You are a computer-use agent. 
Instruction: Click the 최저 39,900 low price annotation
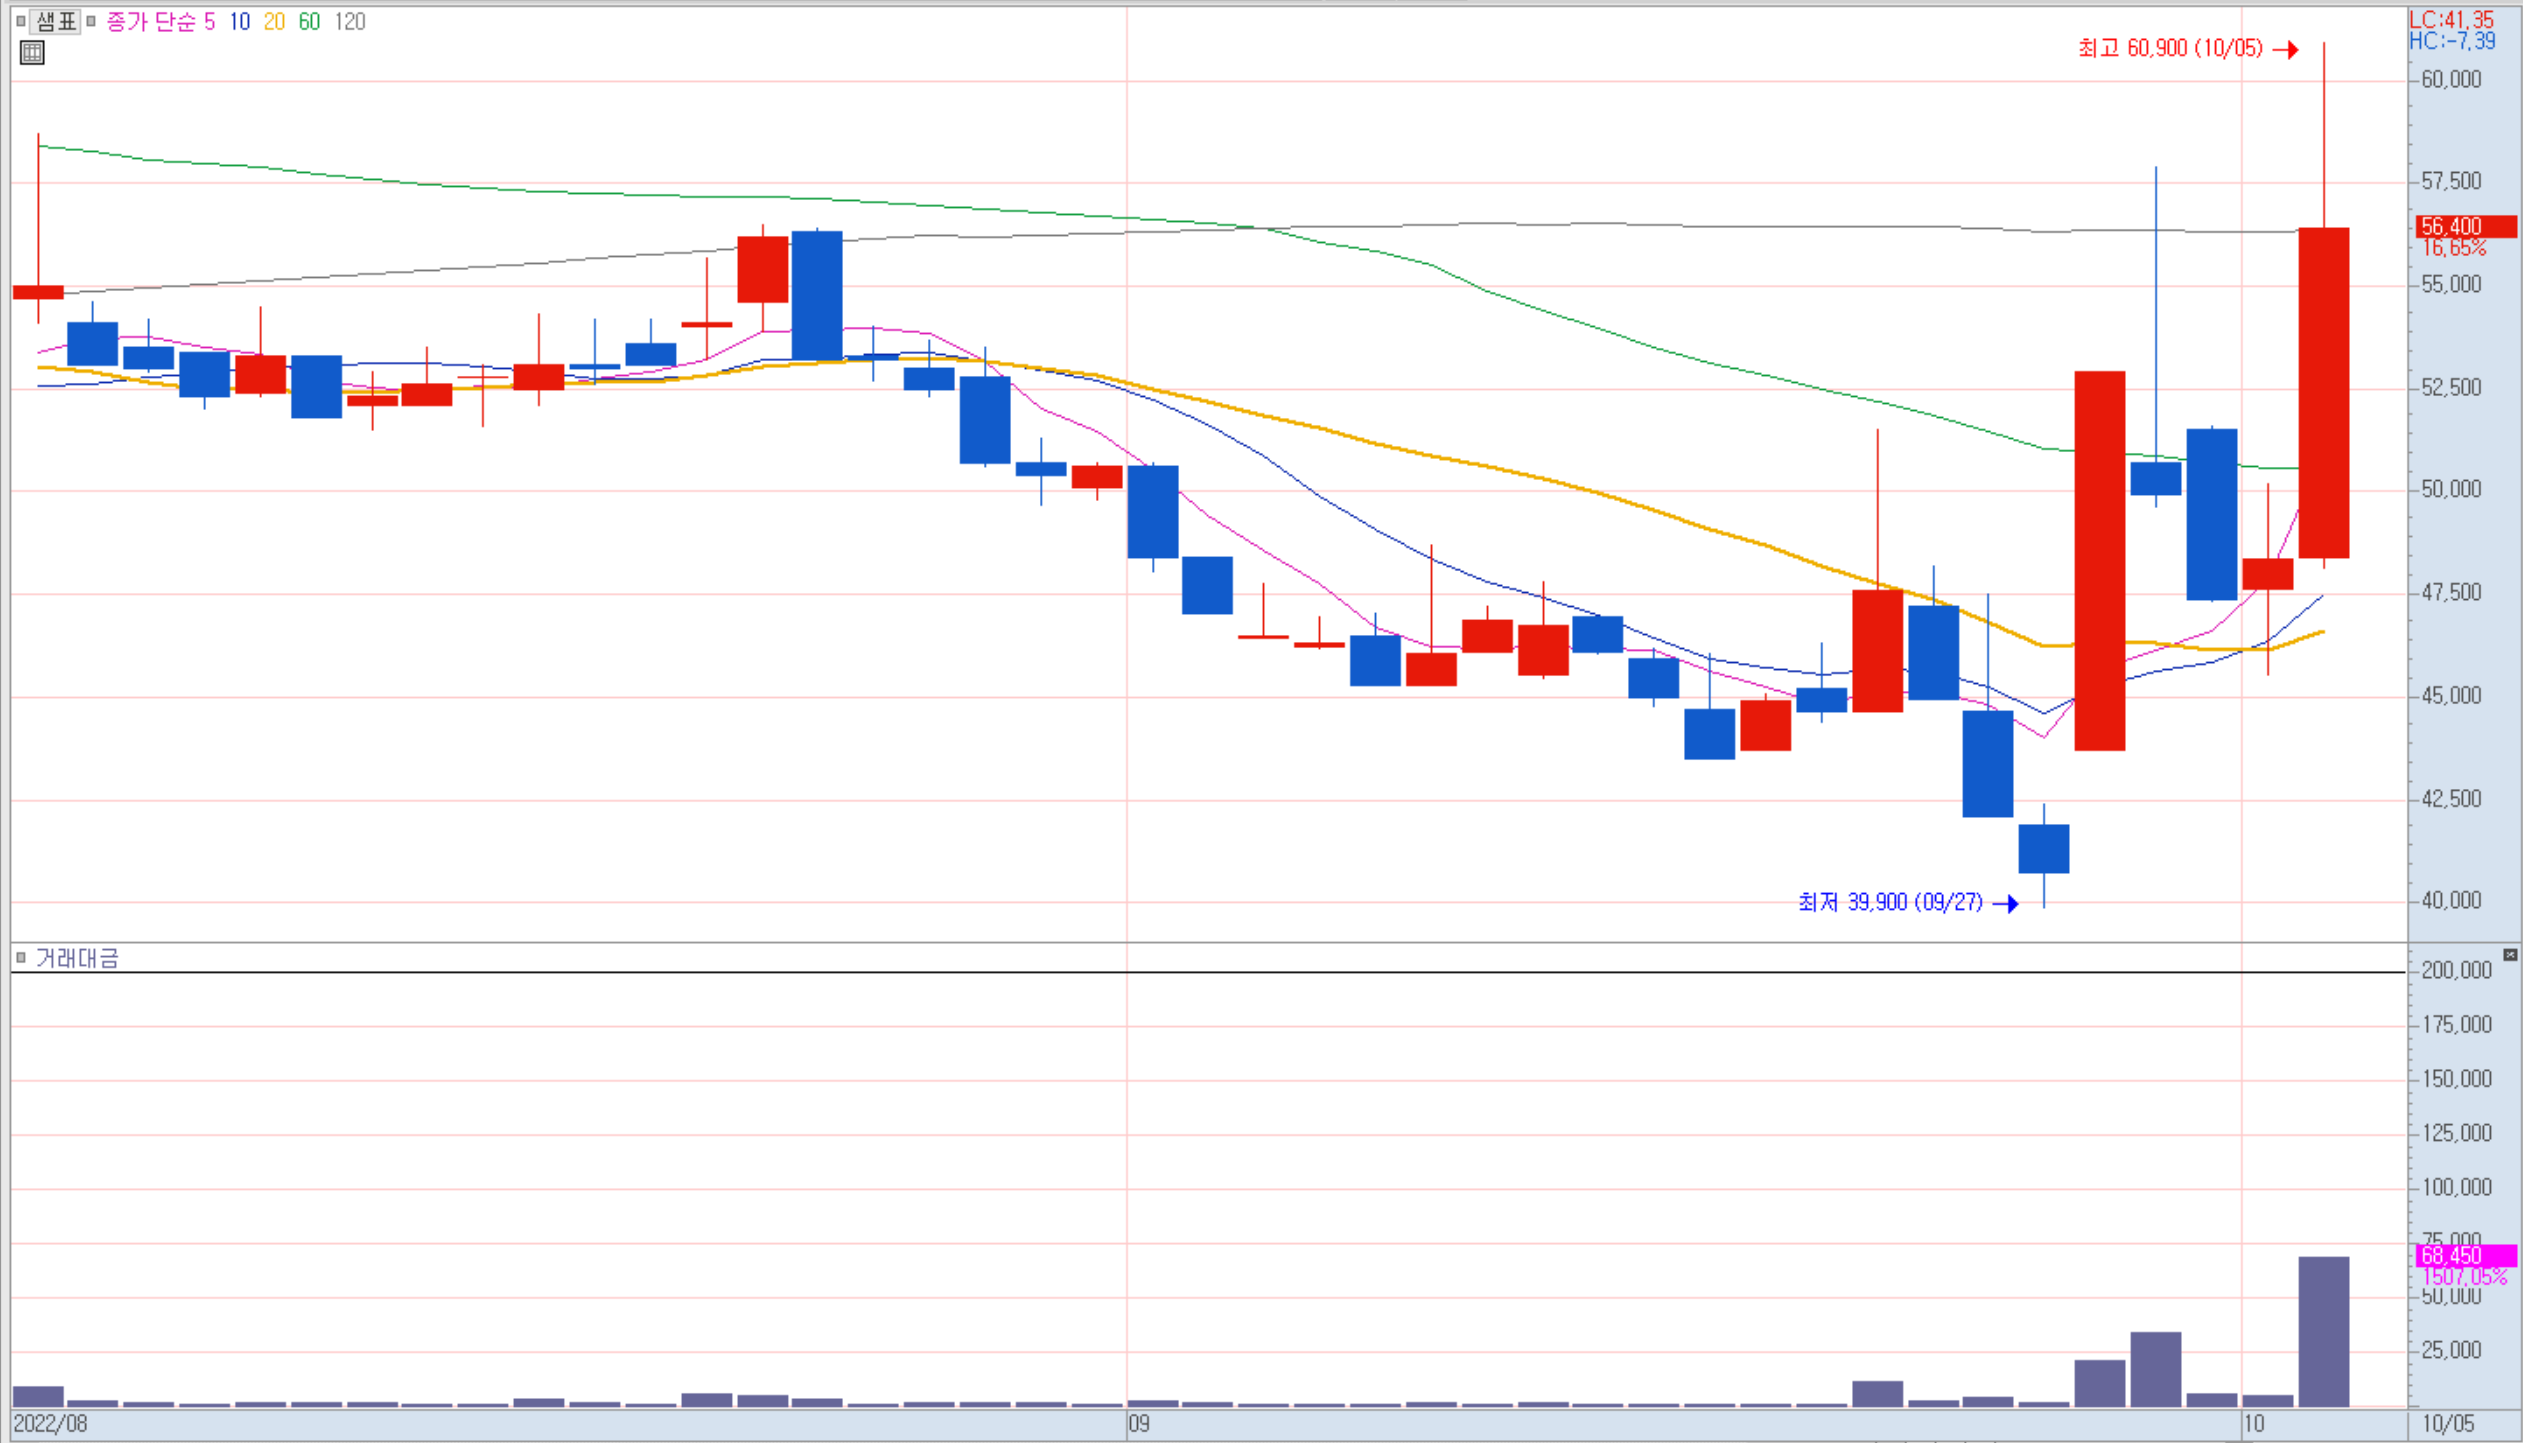click(x=1890, y=902)
